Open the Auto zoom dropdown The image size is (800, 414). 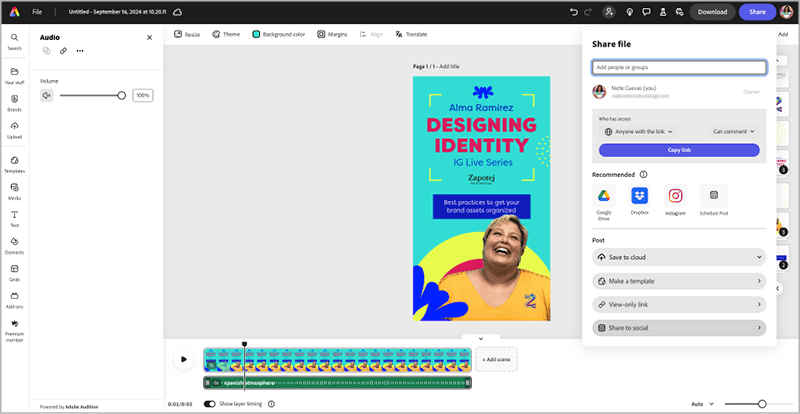pos(703,404)
